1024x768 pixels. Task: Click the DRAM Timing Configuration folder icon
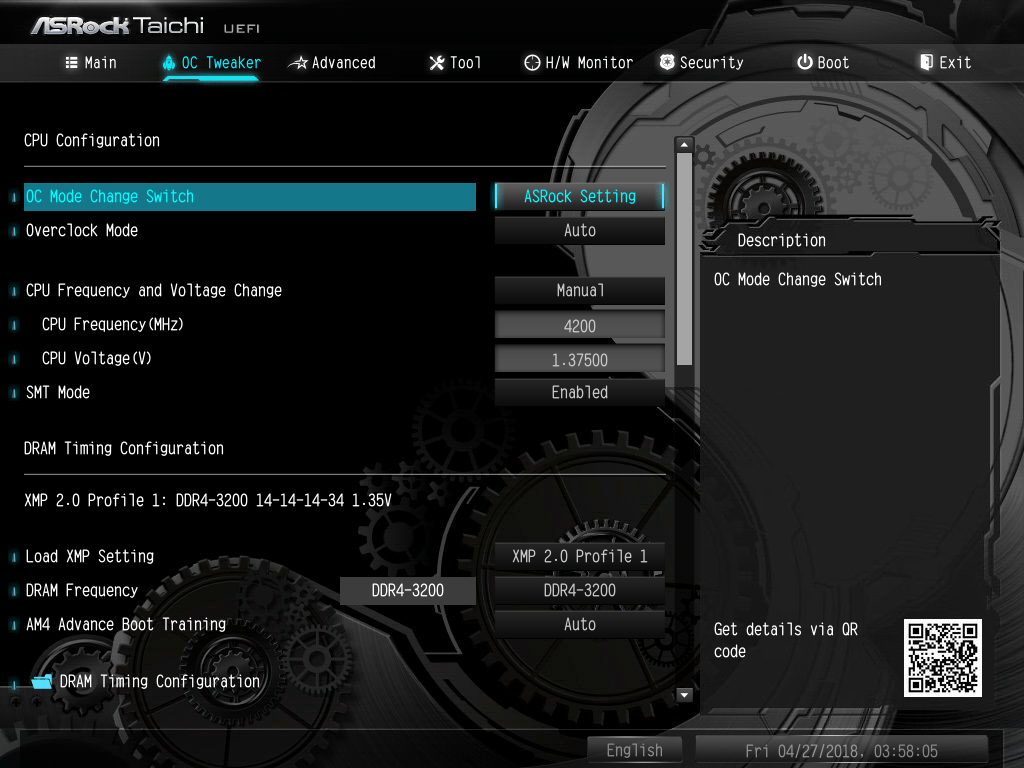(42, 682)
